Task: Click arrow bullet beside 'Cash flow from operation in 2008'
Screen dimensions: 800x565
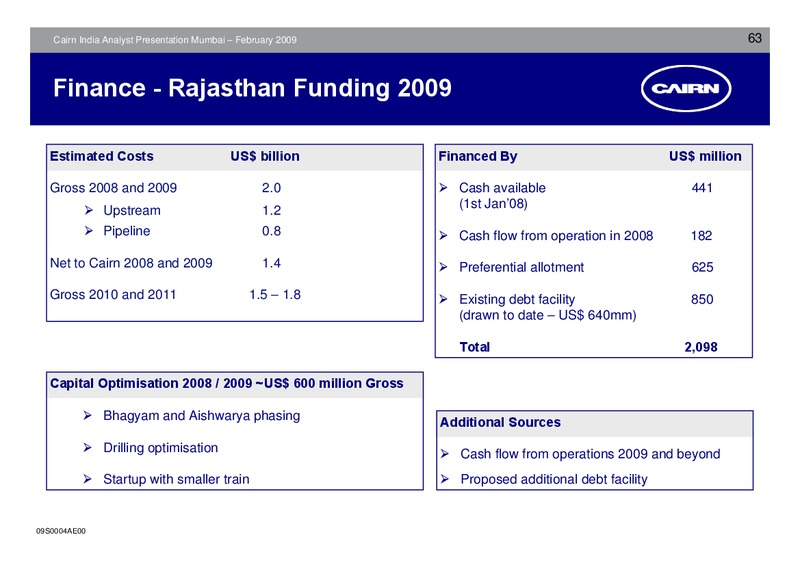Action: click(x=444, y=236)
